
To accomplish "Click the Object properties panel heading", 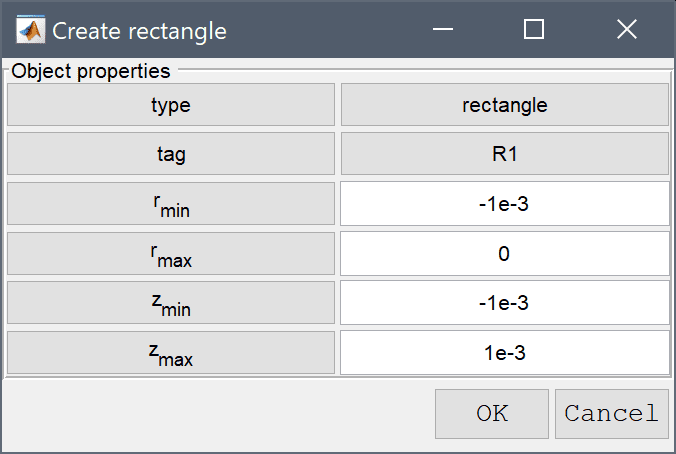I will click(x=91, y=71).
